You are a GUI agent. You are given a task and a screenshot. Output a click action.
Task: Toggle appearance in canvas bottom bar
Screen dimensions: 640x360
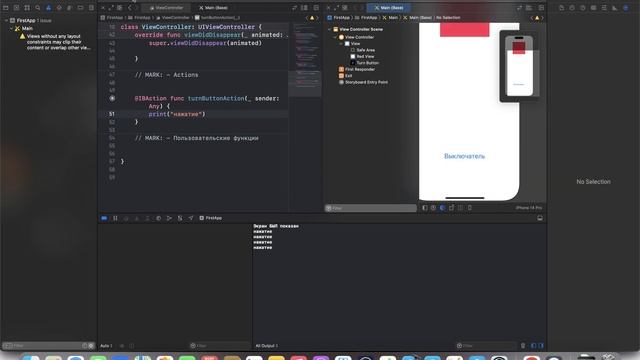tap(442, 208)
